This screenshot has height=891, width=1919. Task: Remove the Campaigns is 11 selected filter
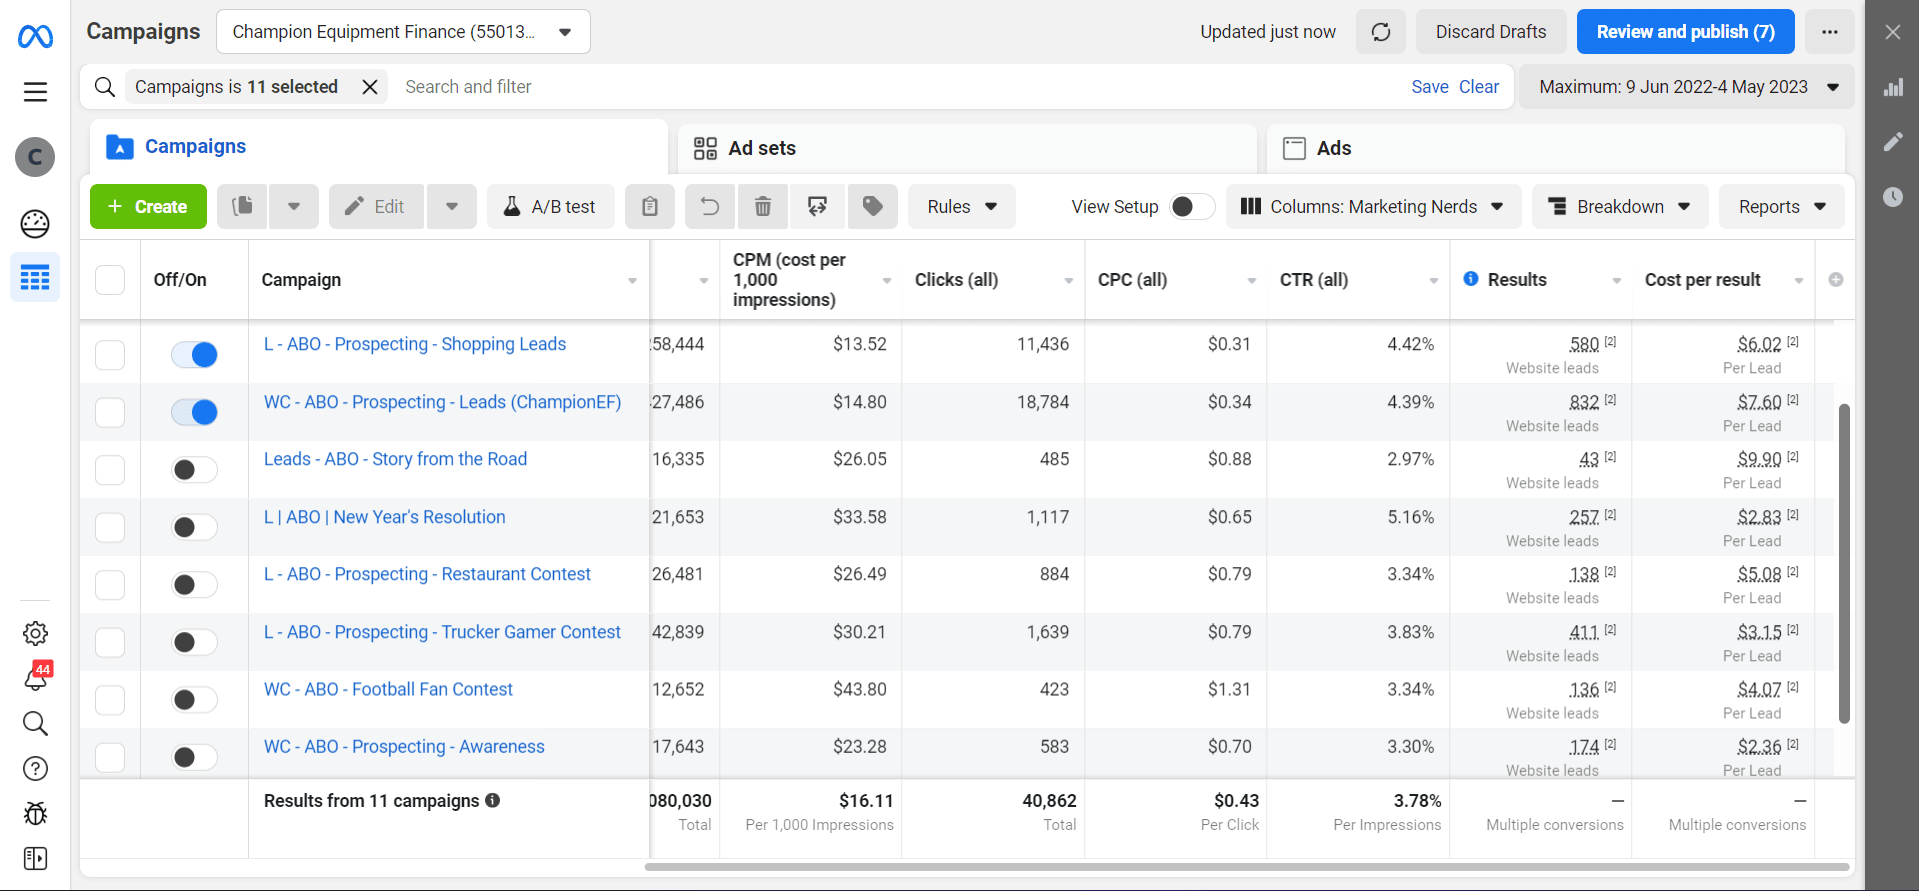pyautogui.click(x=370, y=87)
